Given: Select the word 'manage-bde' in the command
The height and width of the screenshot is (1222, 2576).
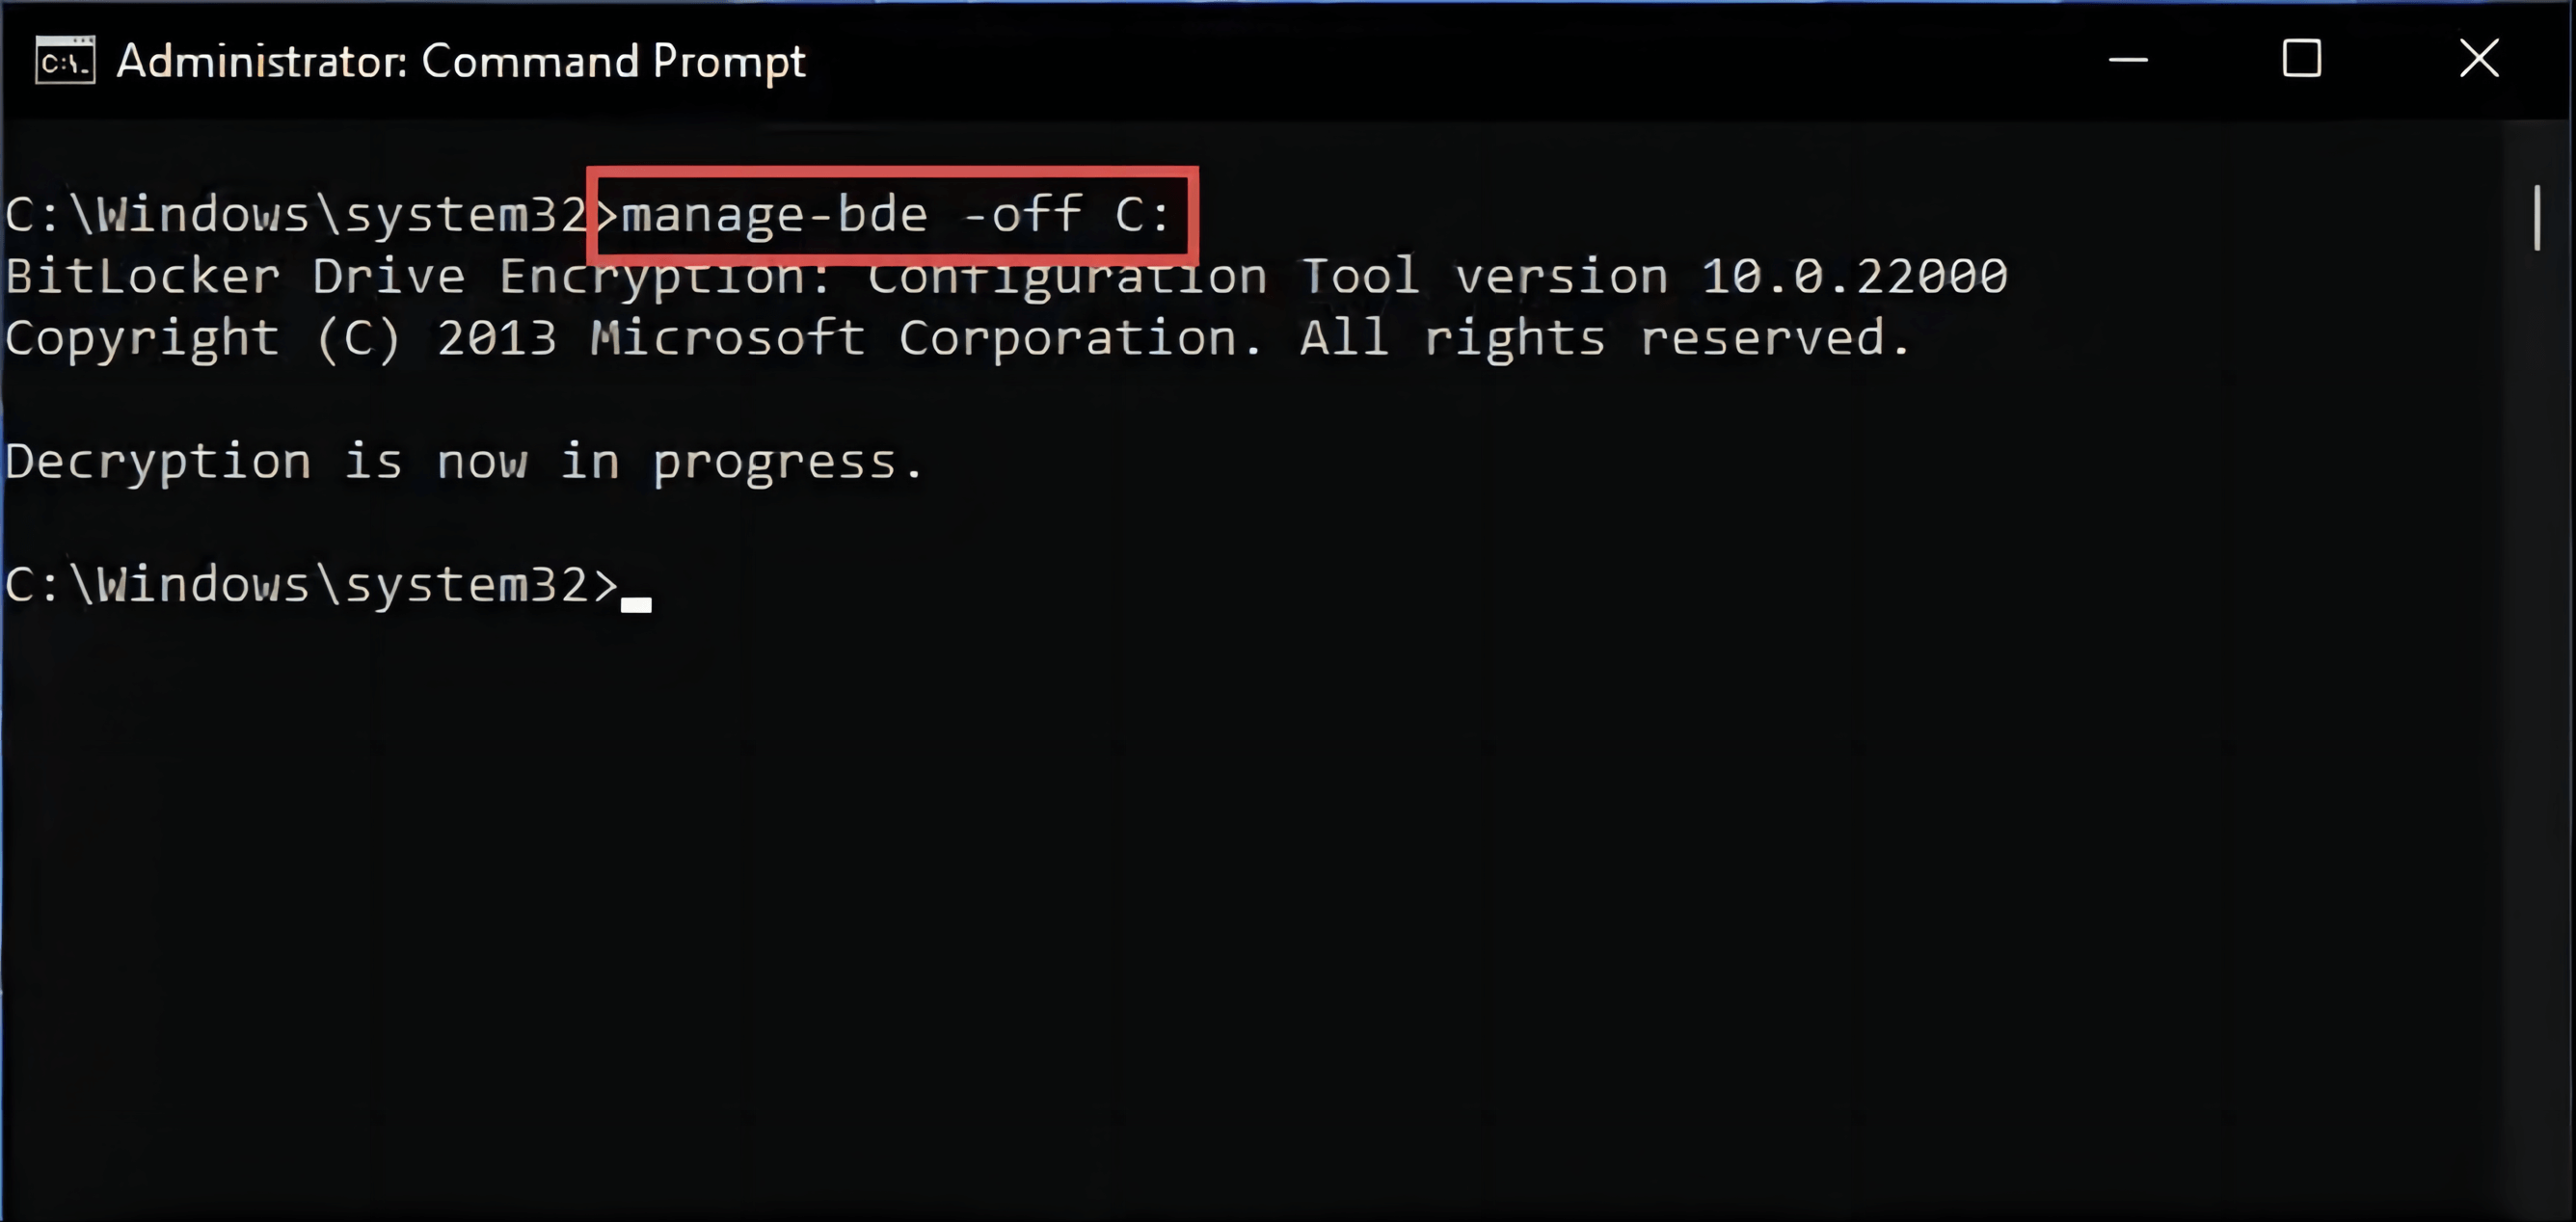Looking at the screenshot, I should [775, 214].
